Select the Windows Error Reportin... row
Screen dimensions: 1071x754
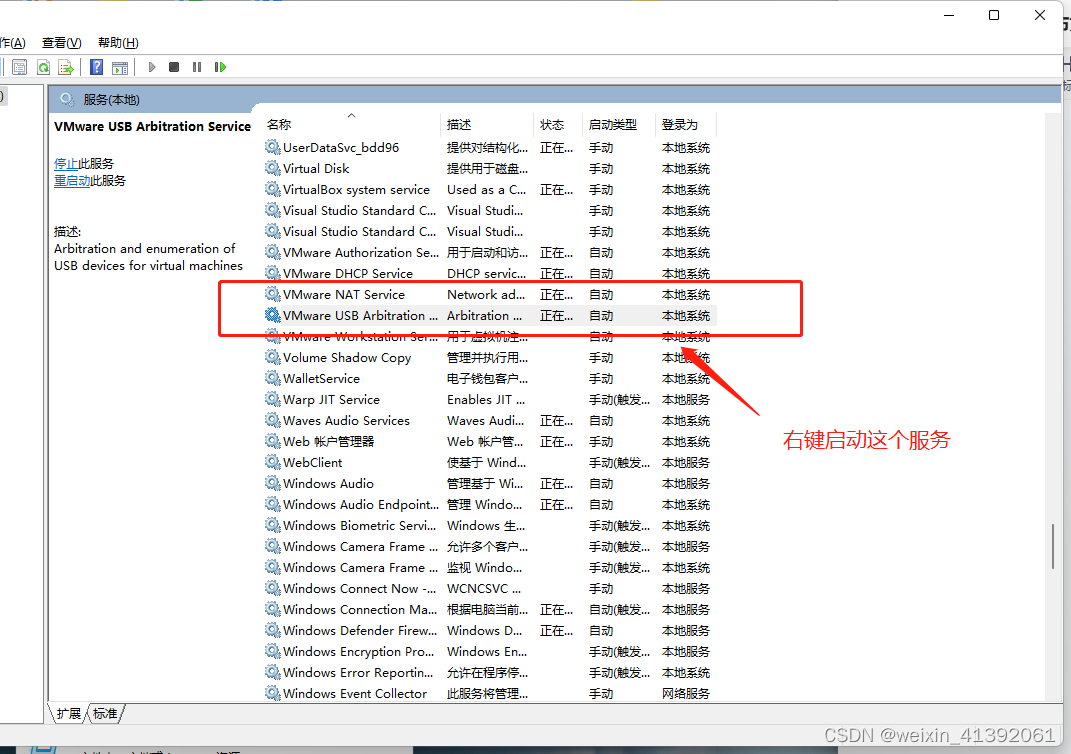pos(489,673)
